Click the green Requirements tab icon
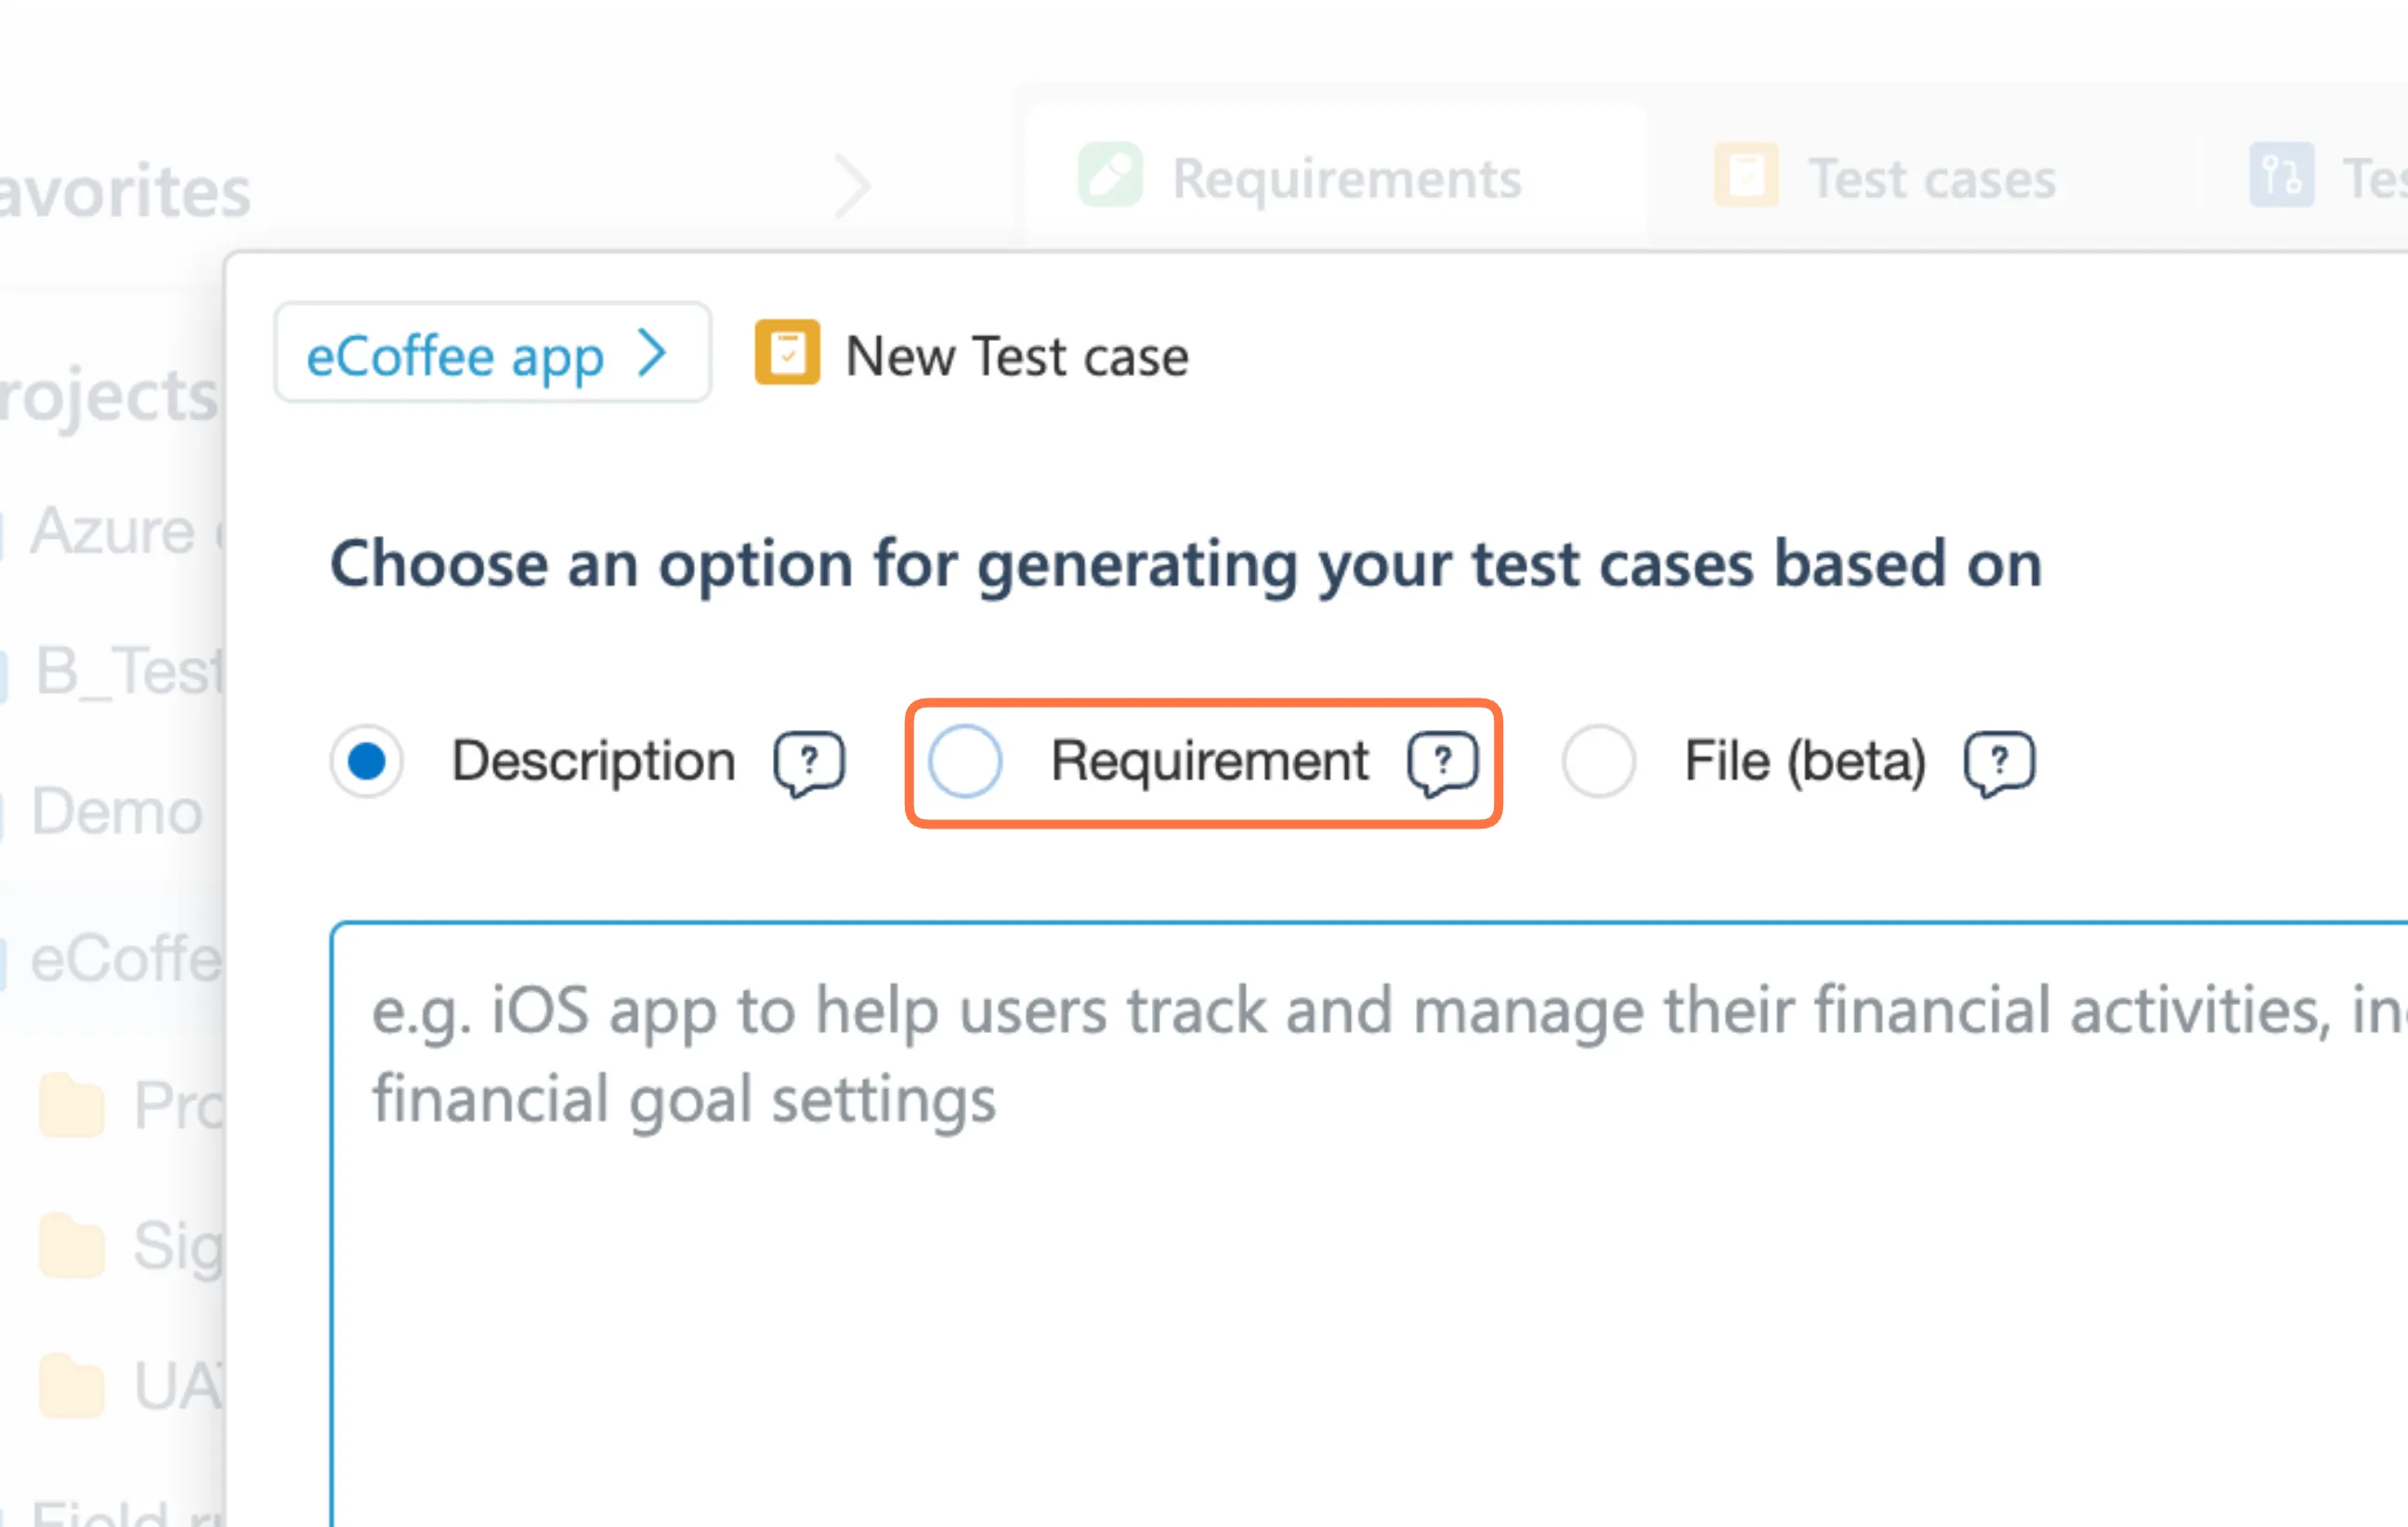Image resolution: width=2408 pixels, height=1527 pixels. coord(1110,176)
